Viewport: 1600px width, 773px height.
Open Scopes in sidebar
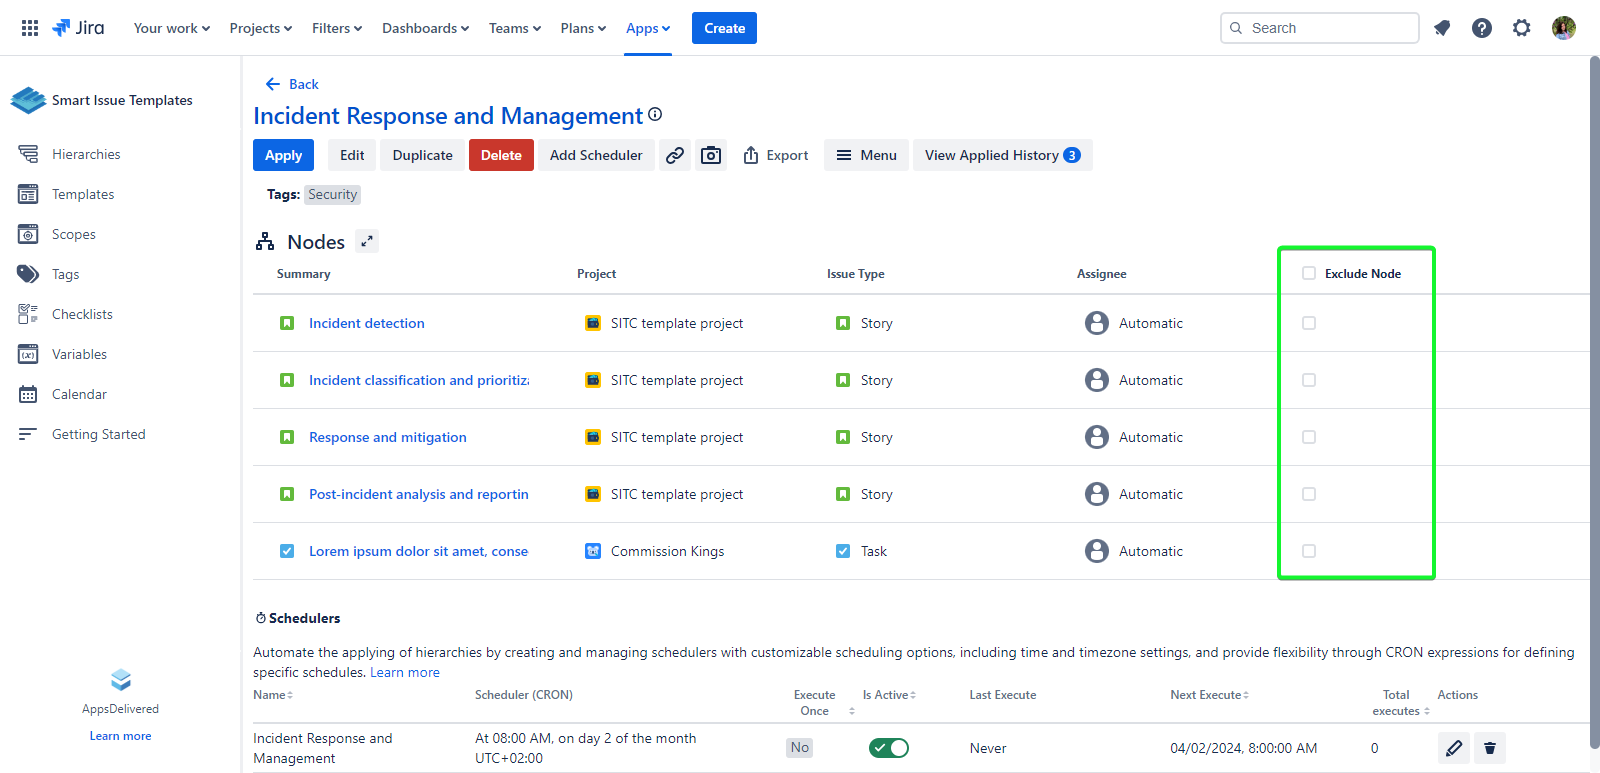click(x=74, y=234)
